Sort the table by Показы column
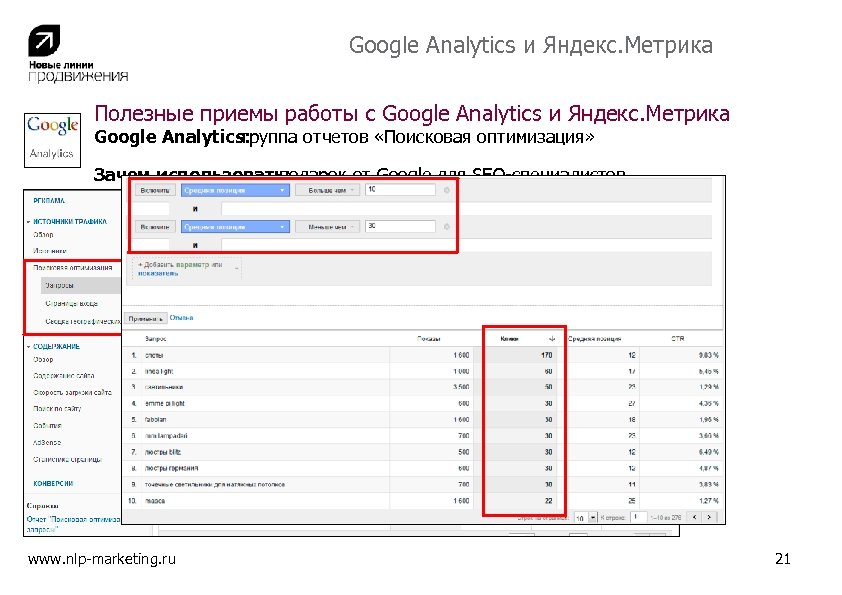Image resolution: width=842 pixels, height=595 pixels. point(429,339)
